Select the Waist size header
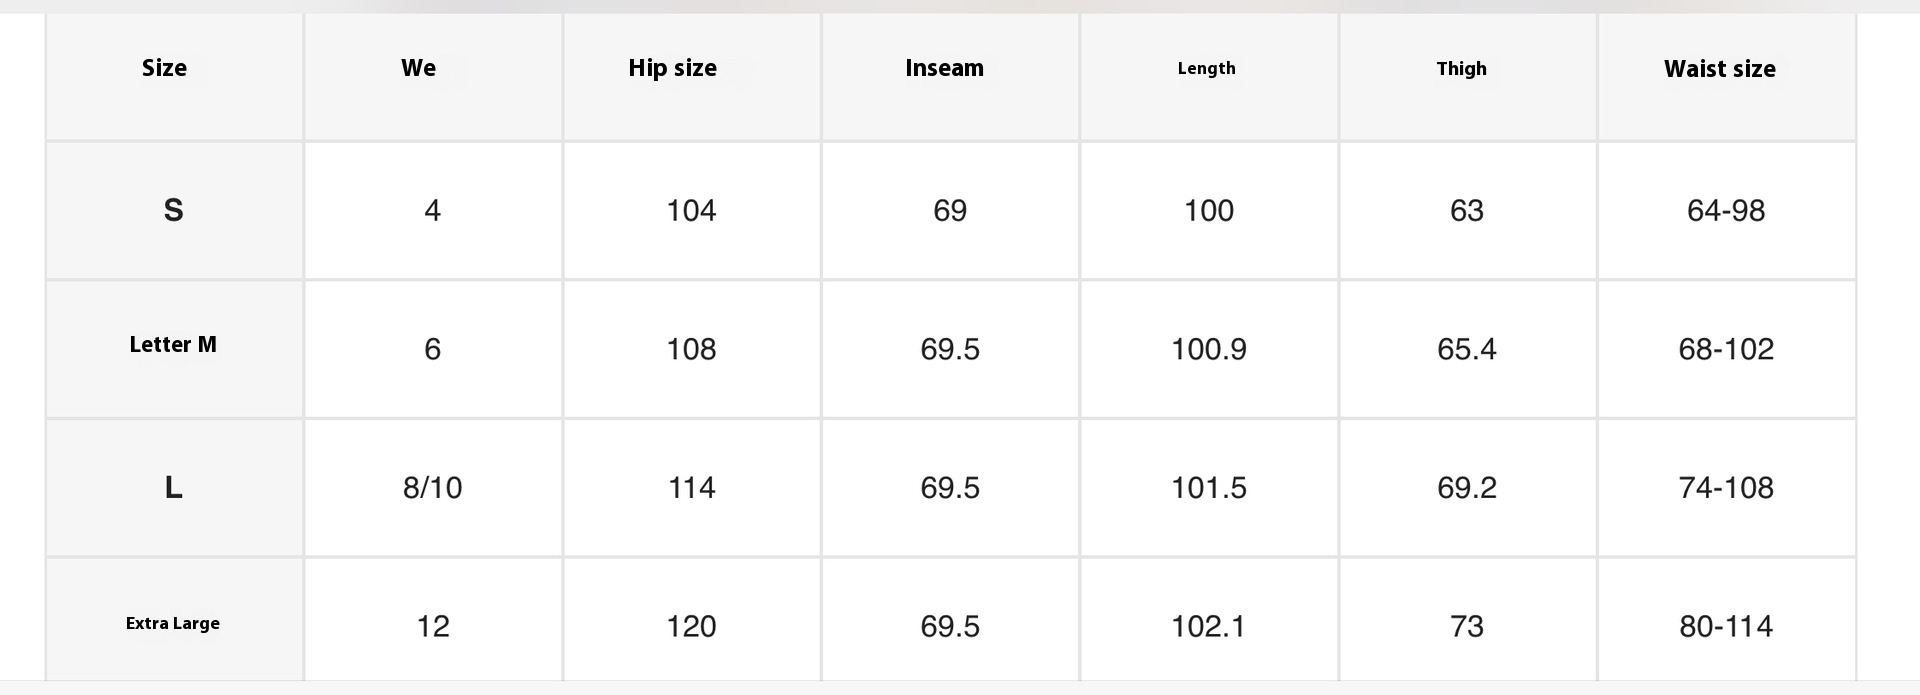Viewport: 1920px width, 695px height. [1719, 69]
